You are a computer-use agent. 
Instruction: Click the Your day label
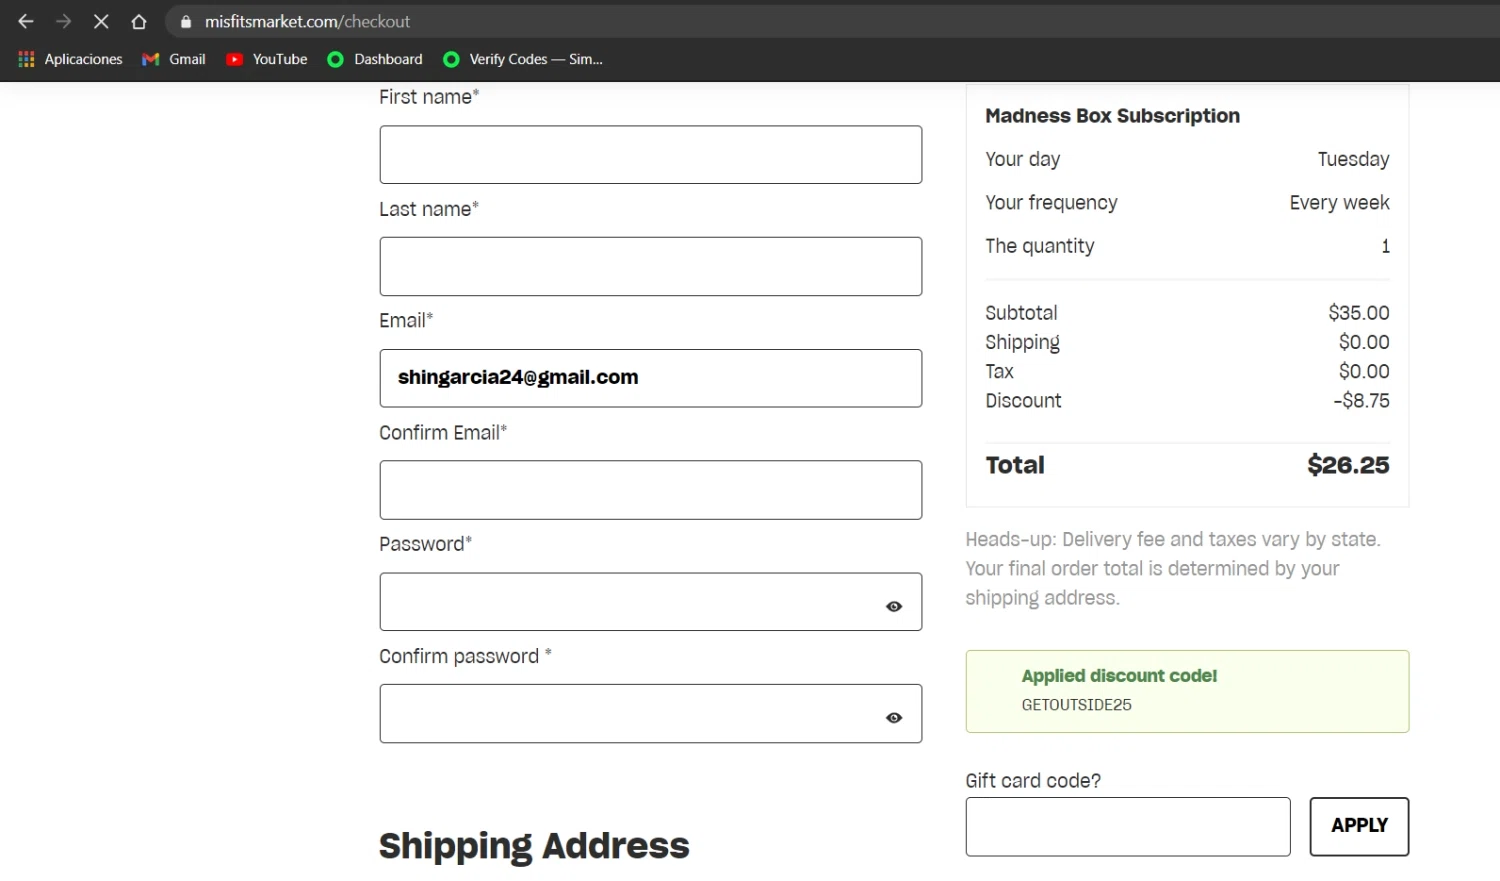[x=1022, y=159]
